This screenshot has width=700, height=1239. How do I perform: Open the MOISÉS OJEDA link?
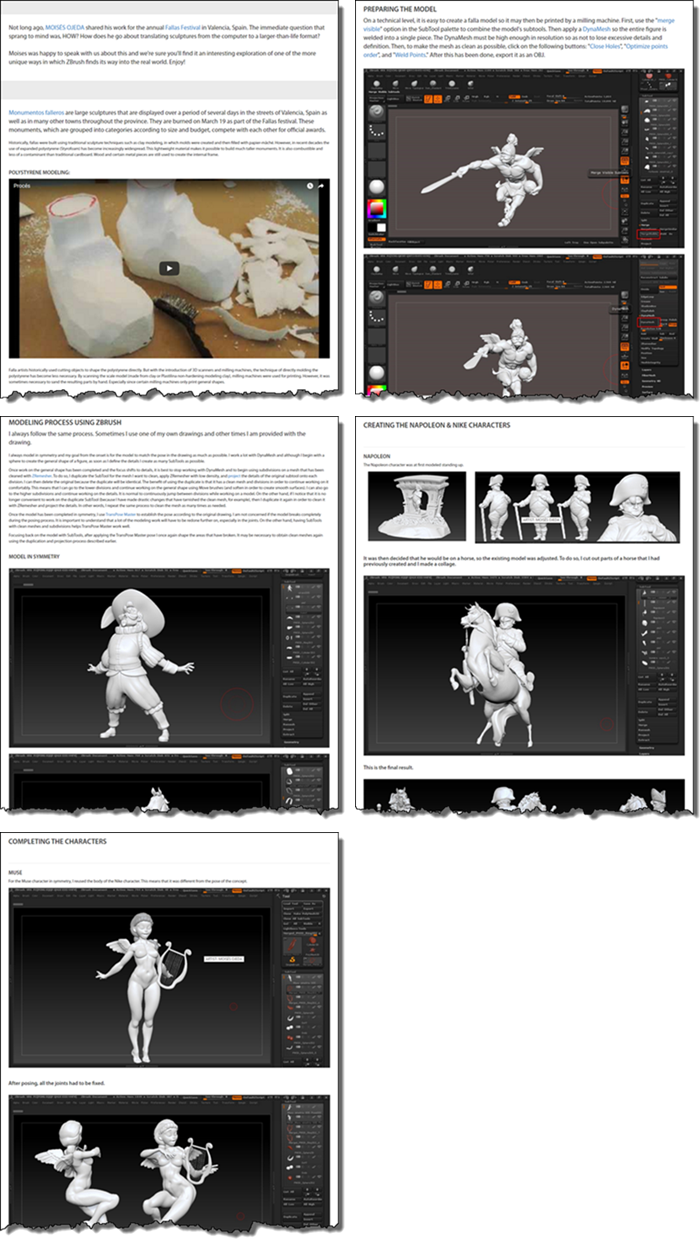67,29
